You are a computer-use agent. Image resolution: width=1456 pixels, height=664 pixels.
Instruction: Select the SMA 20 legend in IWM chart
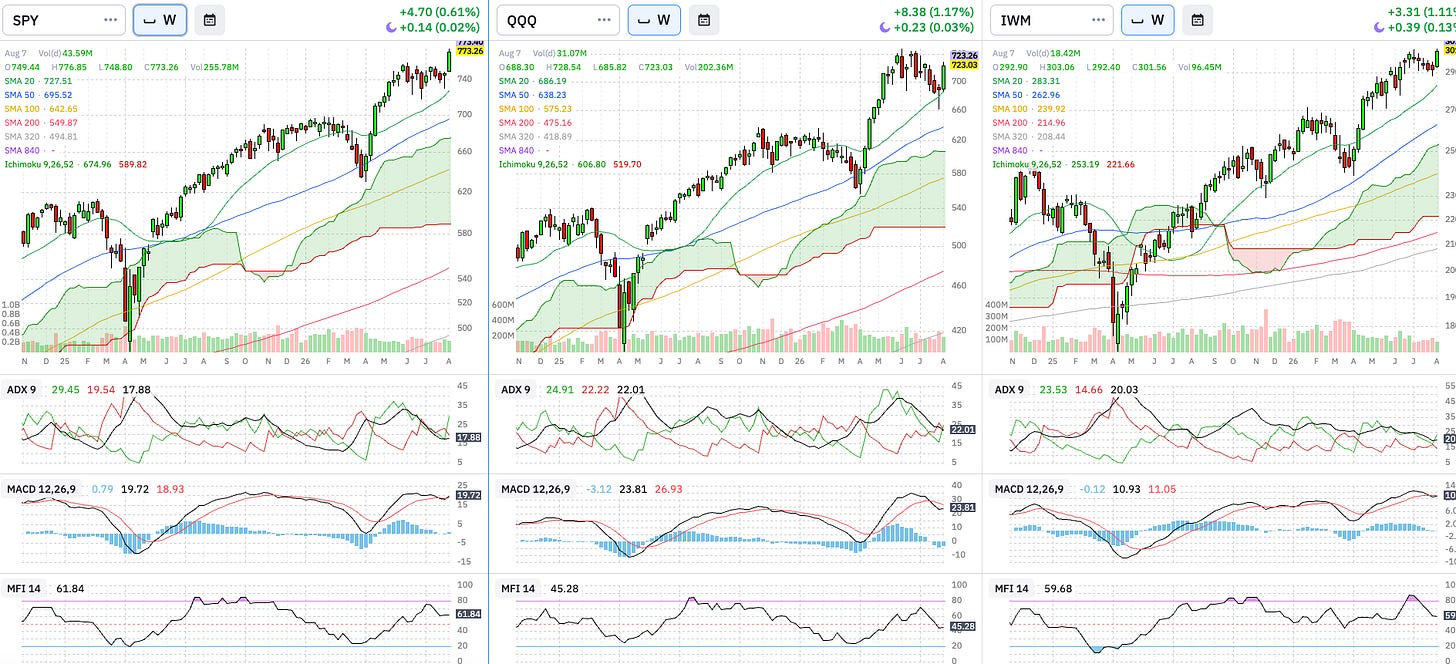[1028, 80]
